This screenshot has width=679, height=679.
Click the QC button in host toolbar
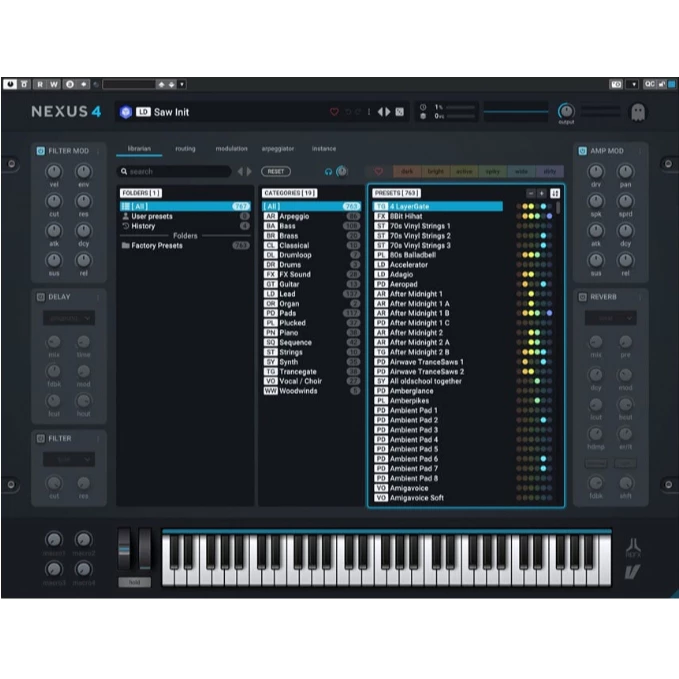[650, 84]
